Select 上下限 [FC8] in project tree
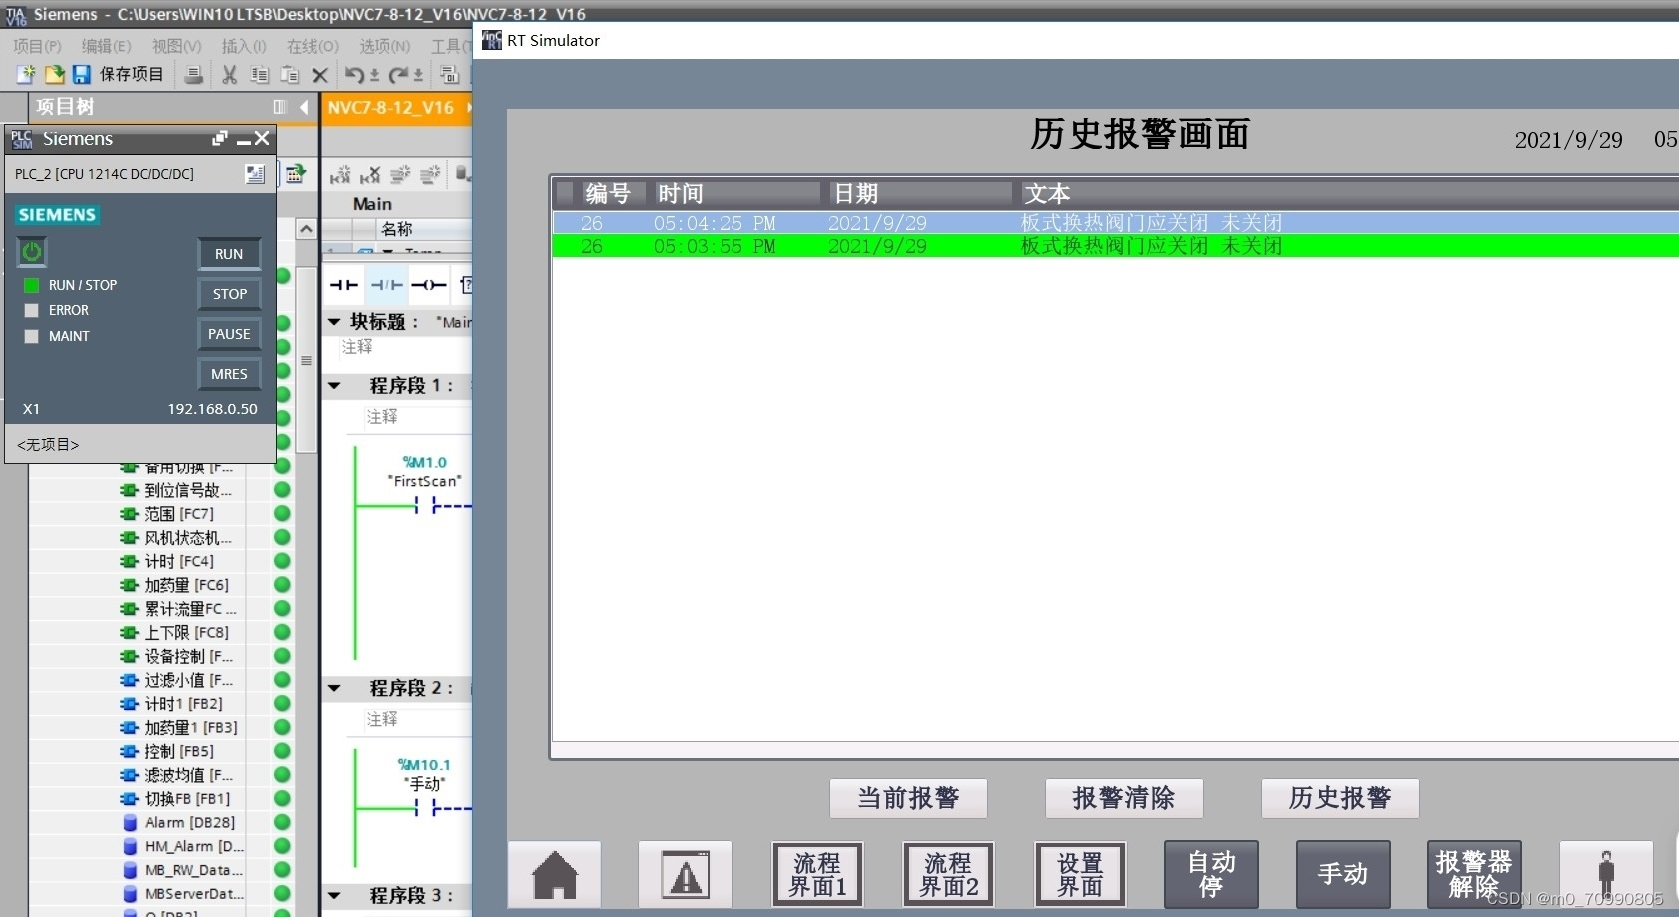 [186, 633]
